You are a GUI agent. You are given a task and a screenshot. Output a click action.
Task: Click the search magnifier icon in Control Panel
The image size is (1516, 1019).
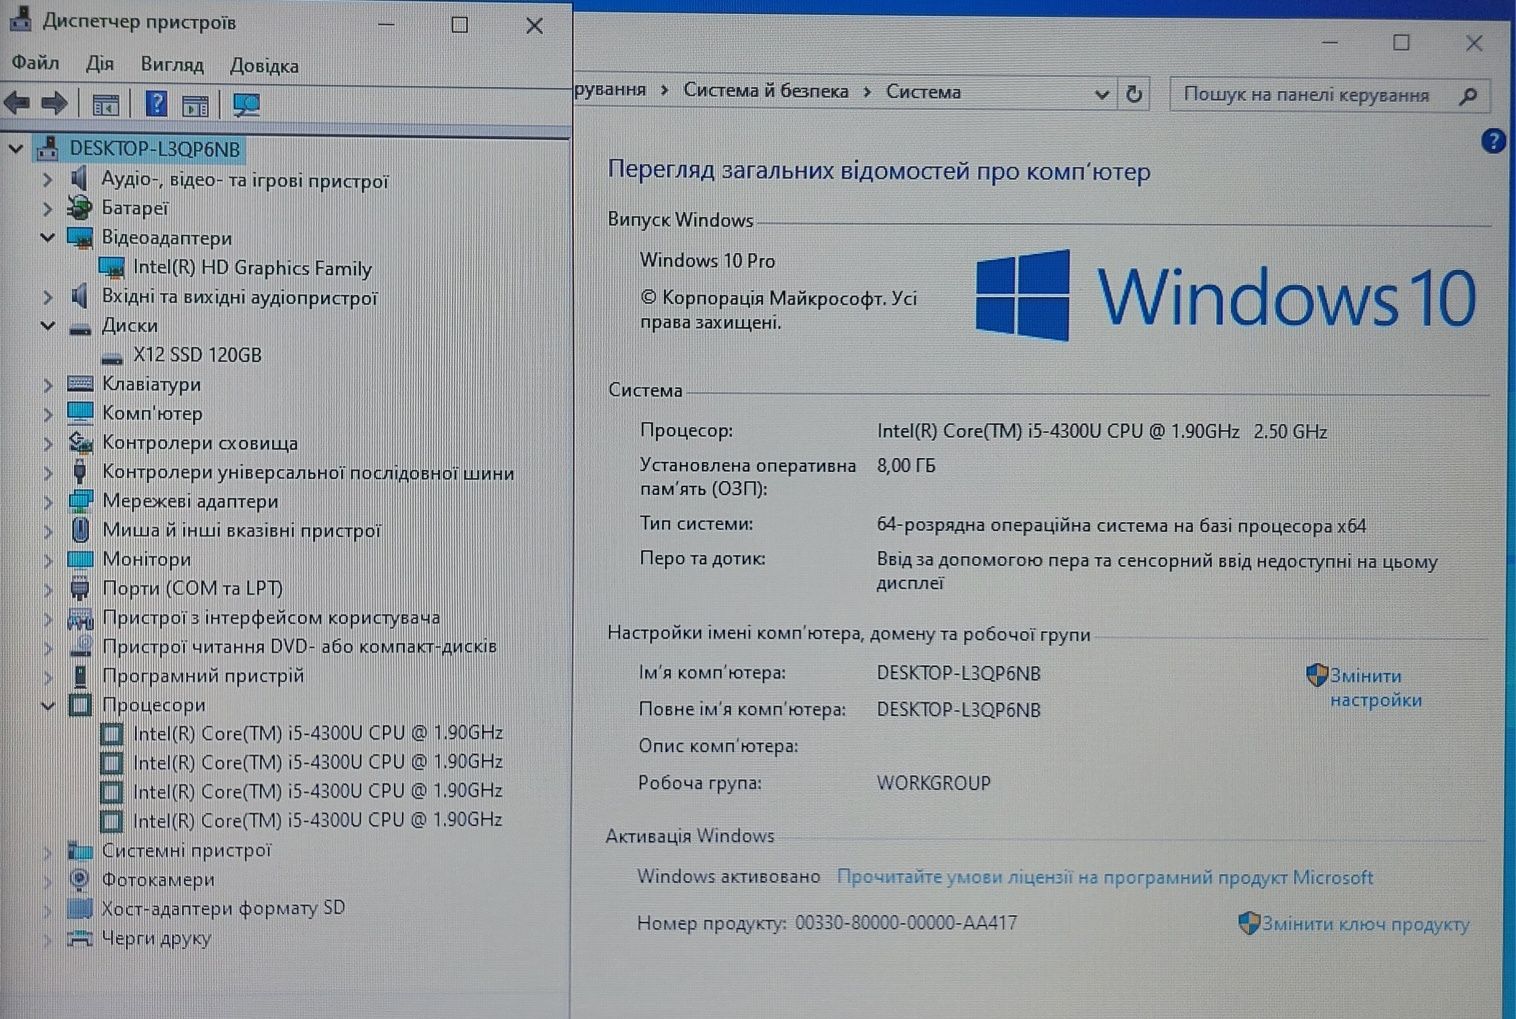[x=1468, y=96]
